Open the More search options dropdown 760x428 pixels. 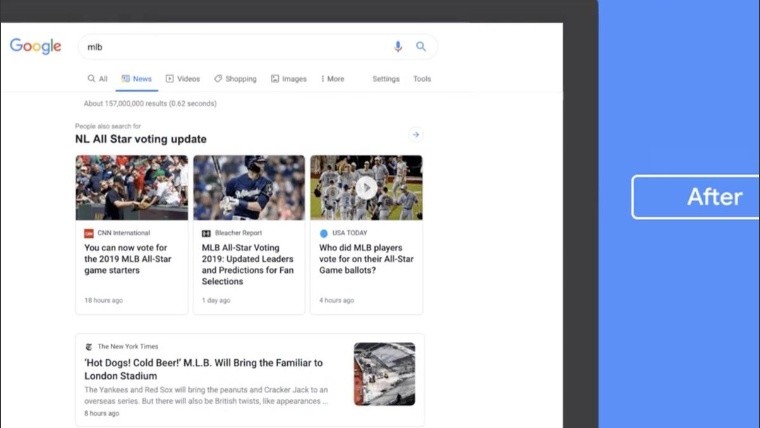(332, 79)
